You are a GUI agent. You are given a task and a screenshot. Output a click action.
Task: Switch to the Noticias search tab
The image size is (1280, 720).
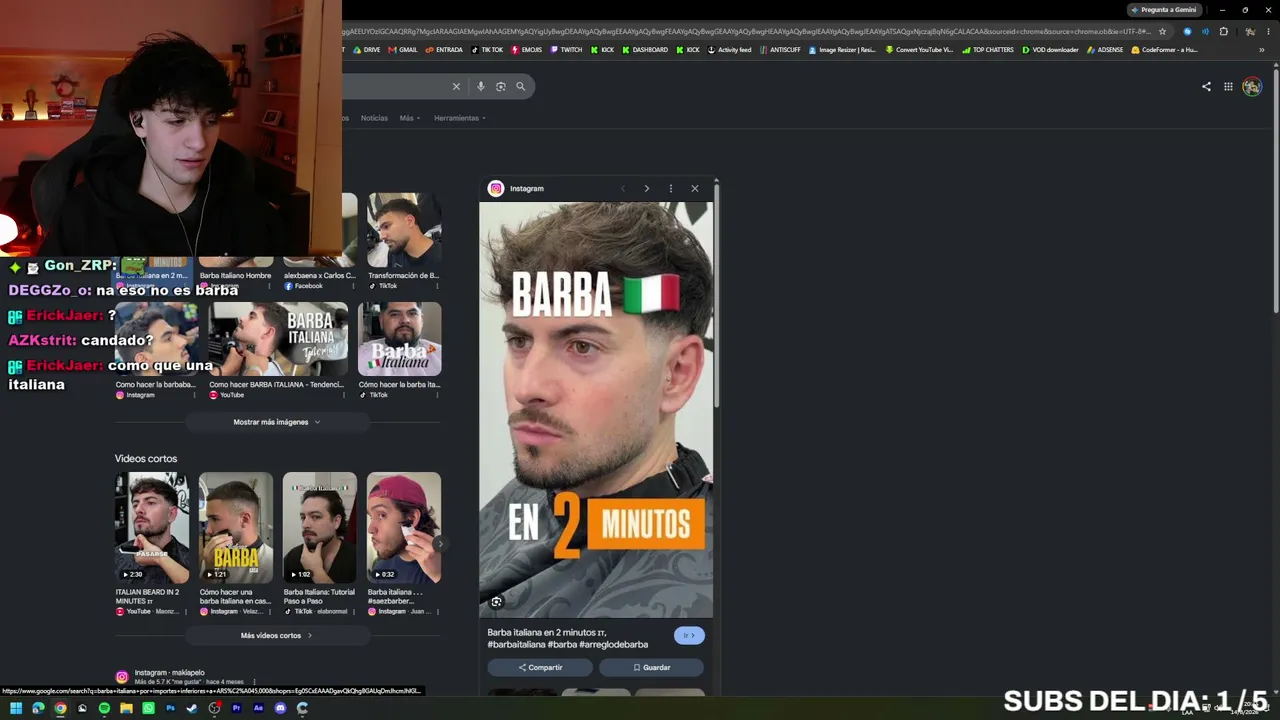pyautogui.click(x=374, y=118)
